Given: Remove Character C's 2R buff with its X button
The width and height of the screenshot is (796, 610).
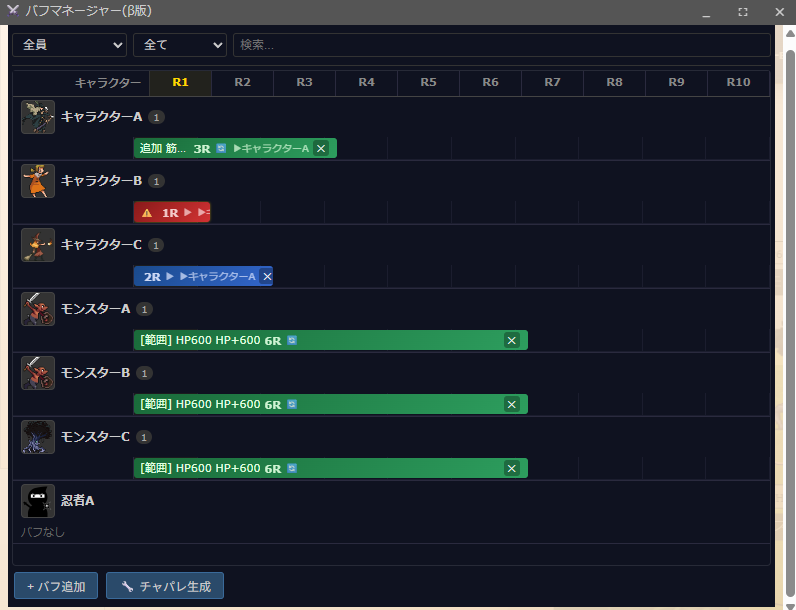Looking at the screenshot, I should [x=267, y=277].
